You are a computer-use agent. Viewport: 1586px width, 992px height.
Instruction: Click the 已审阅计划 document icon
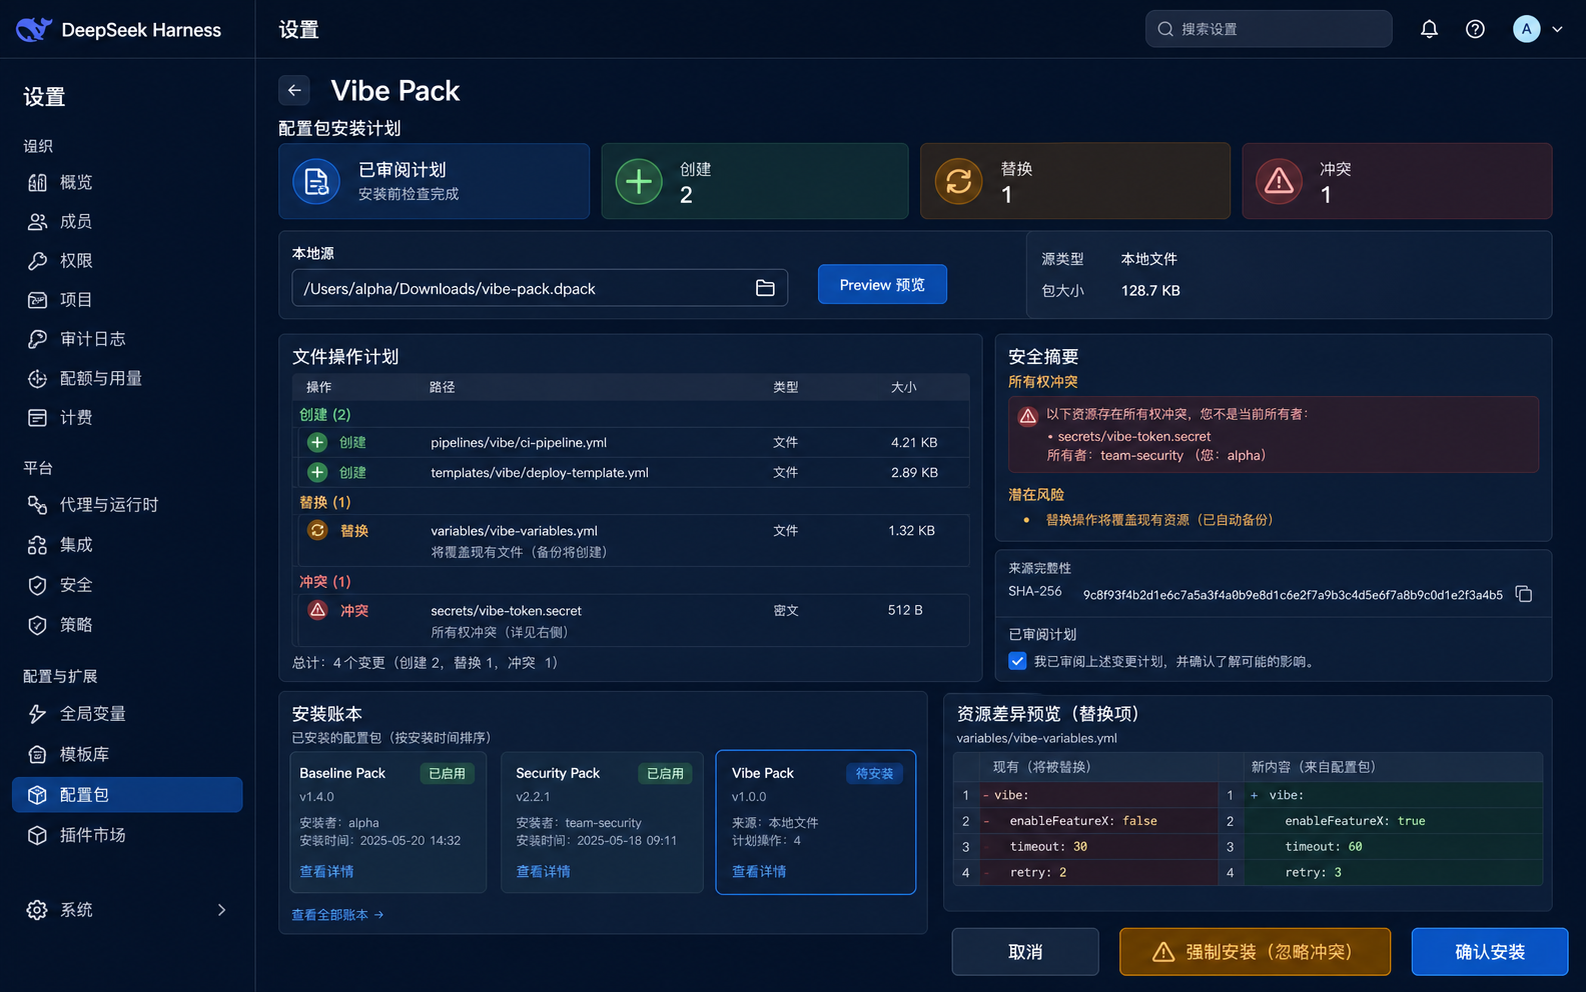(x=316, y=181)
